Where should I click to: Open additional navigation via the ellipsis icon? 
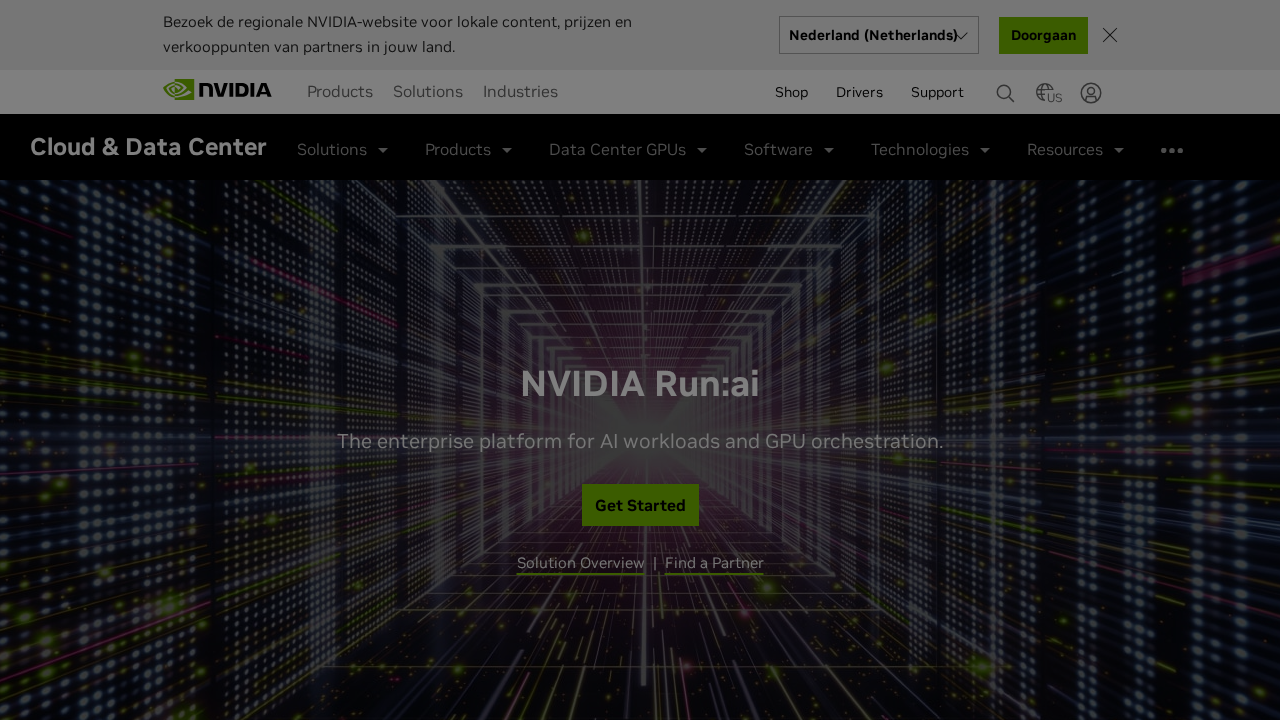(1172, 149)
